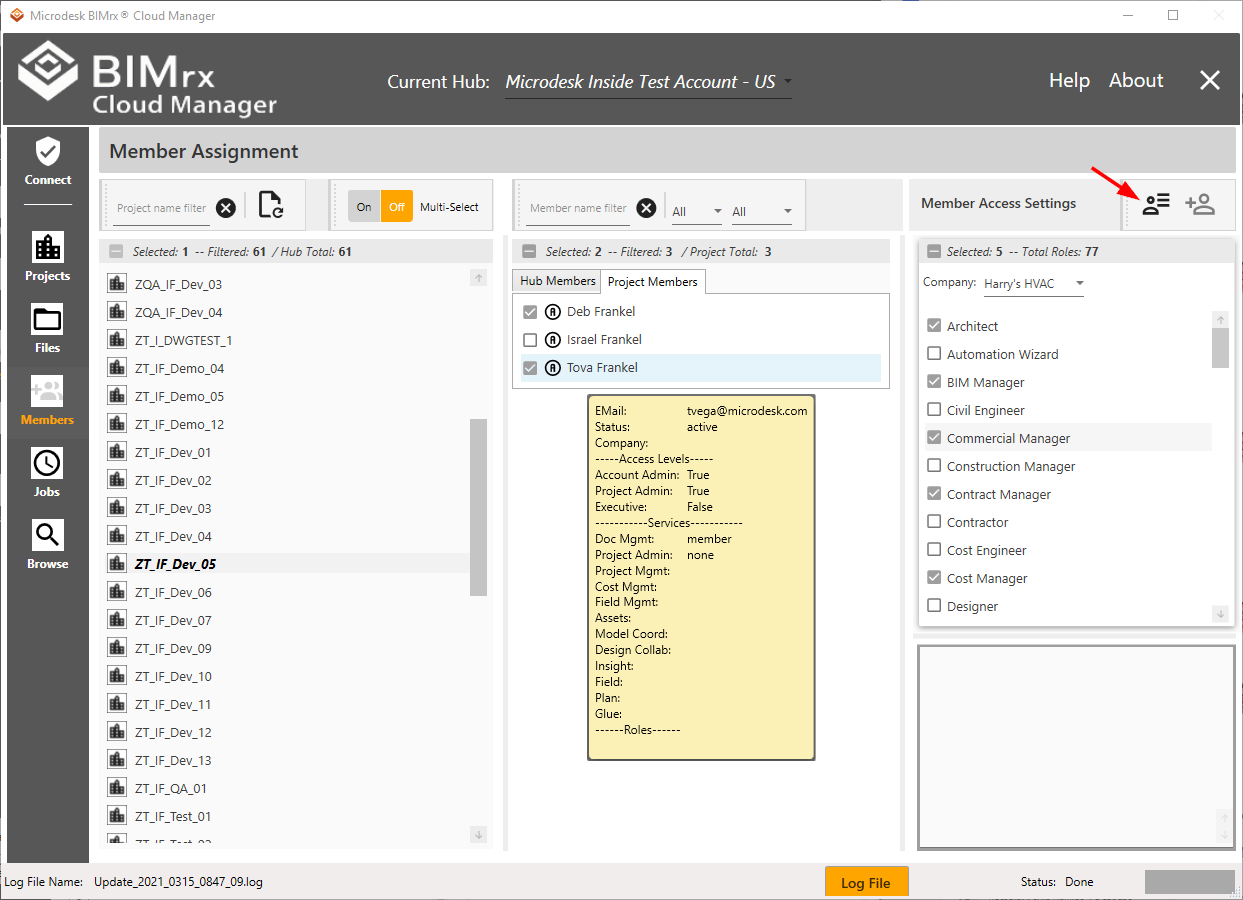This screenshot has width=1243, height=900.
Task: Check the Contractor role
Action: (x=934, y=522)
